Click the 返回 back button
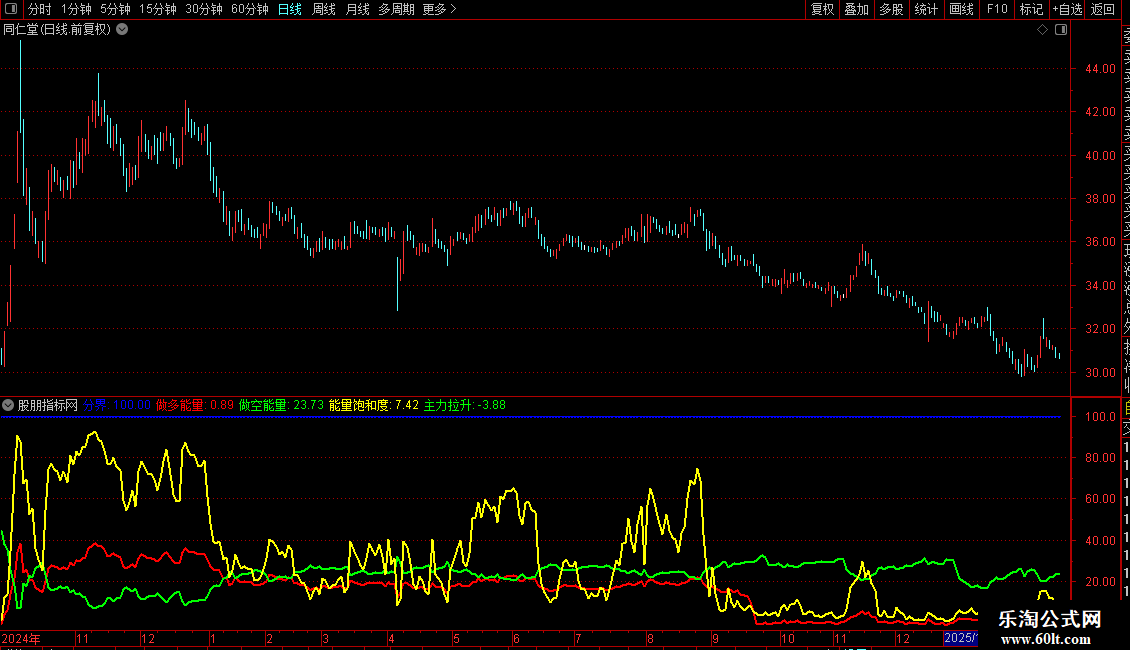The image size is (1130, 650). click(x=1103, y=9)
